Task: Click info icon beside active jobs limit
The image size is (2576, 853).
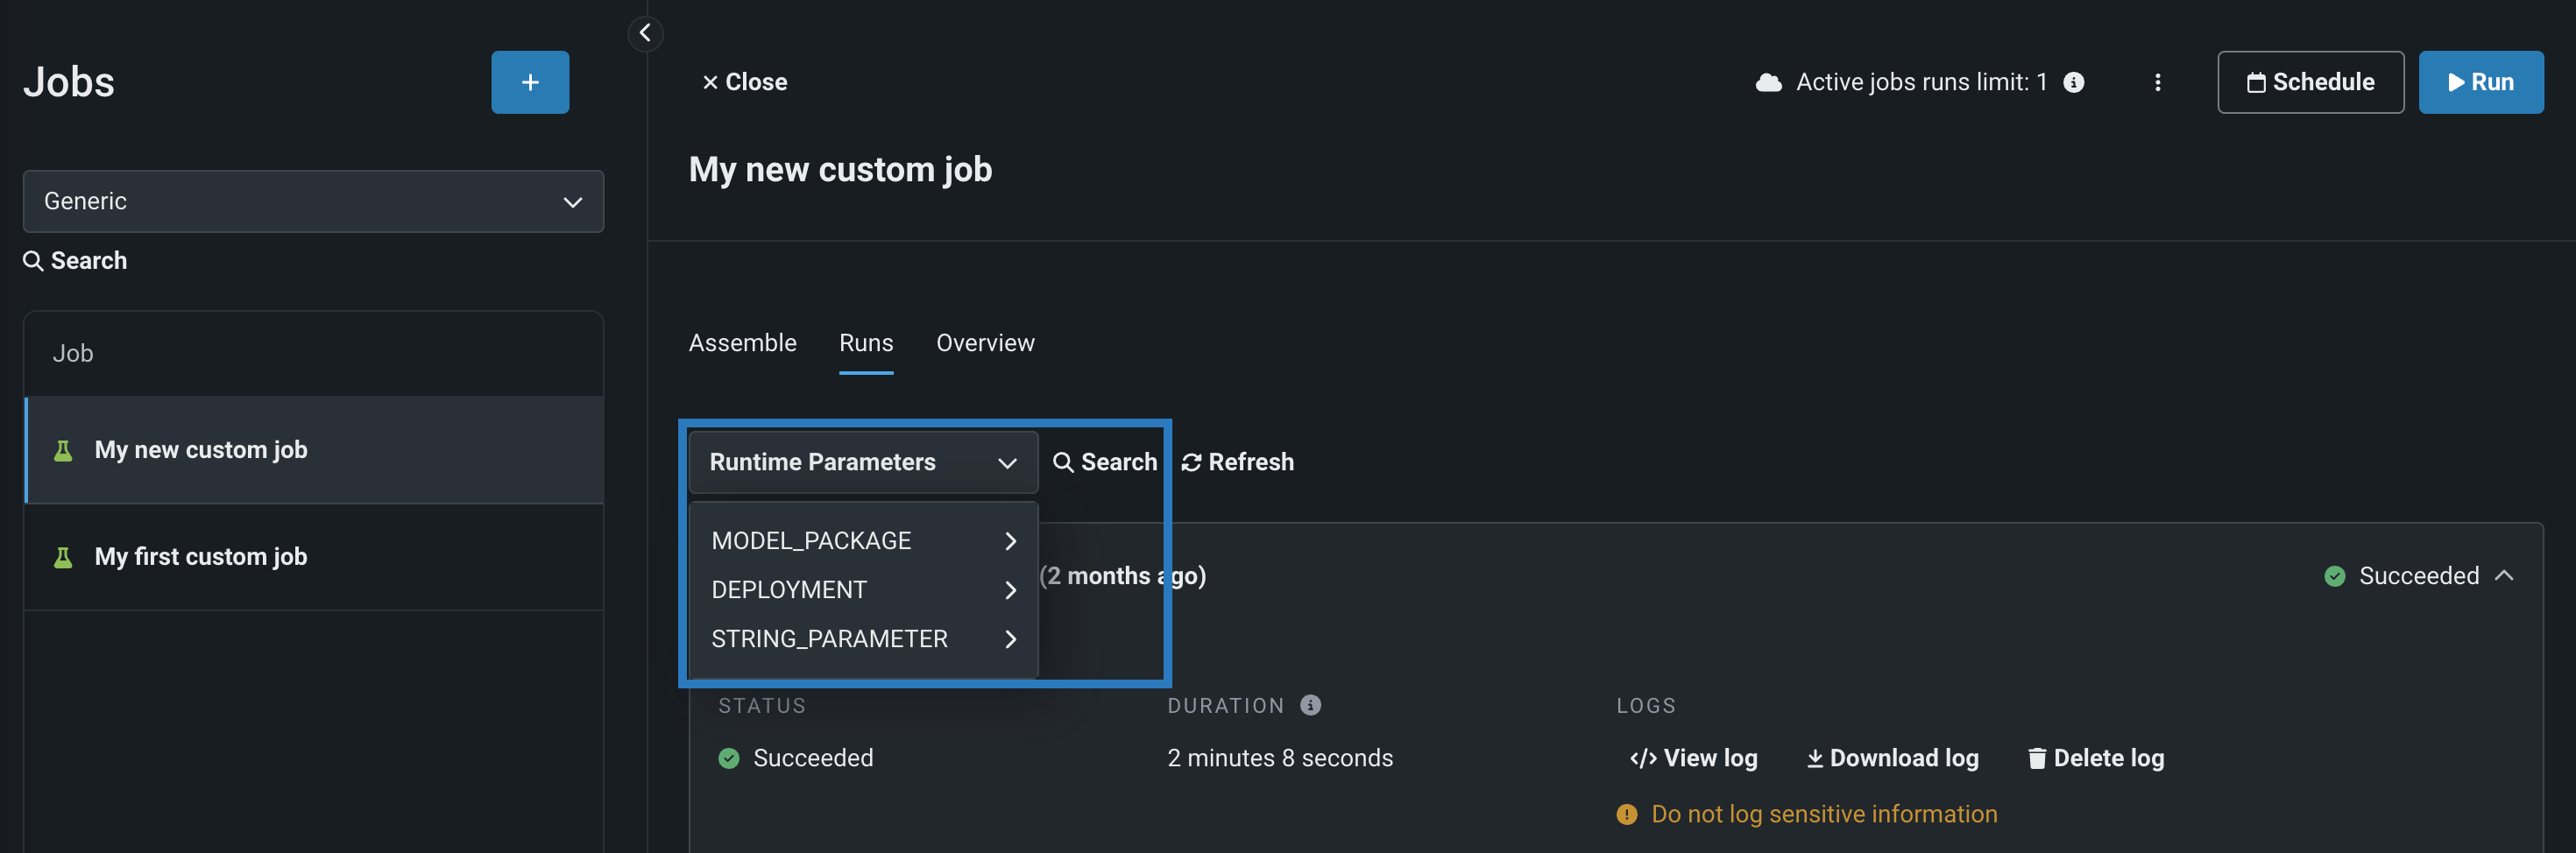Action: [x=2074, y=82]
